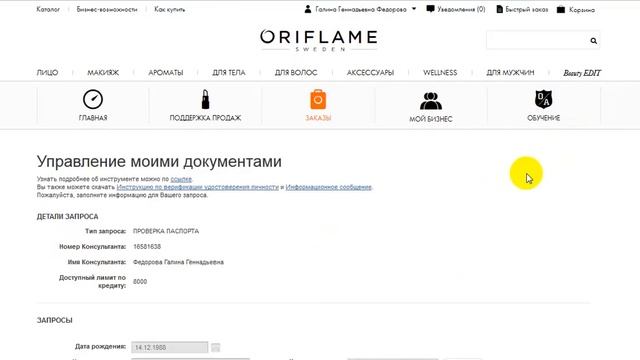Open the birth date calendar picker icon
The image size is (640, 360).
[216, 347]
